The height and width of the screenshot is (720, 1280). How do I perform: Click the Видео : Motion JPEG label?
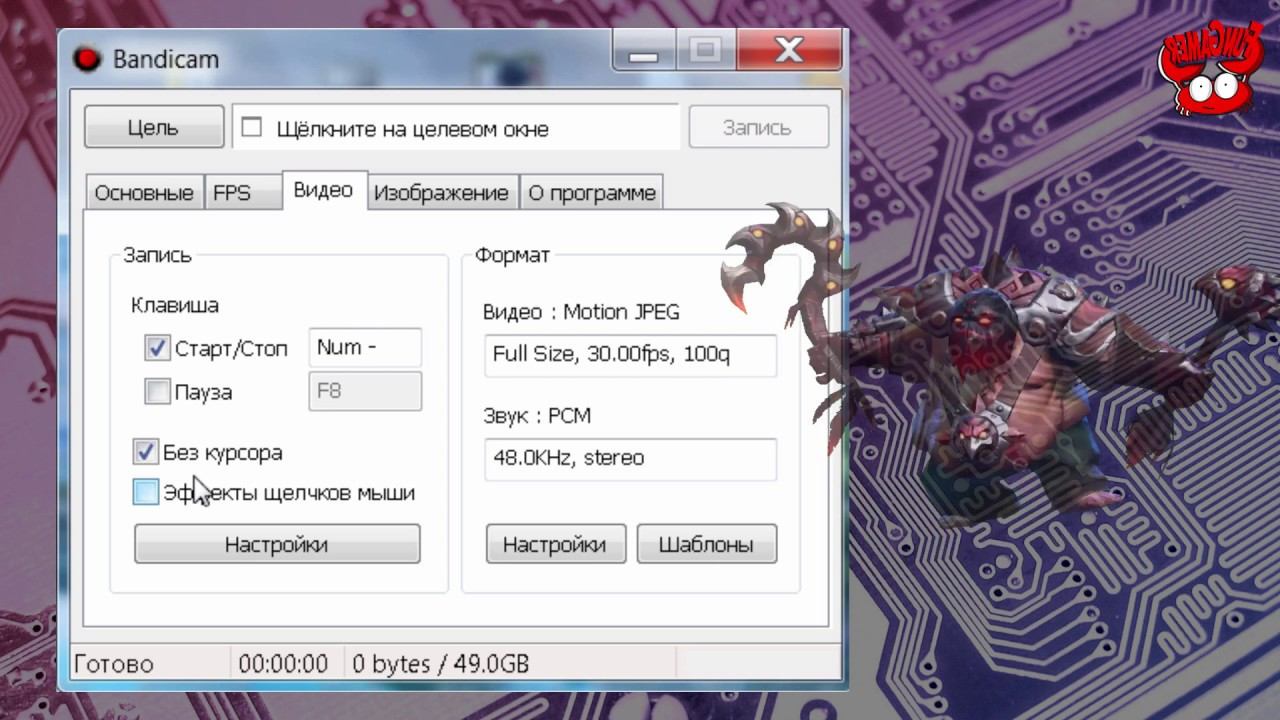(581, 312)
